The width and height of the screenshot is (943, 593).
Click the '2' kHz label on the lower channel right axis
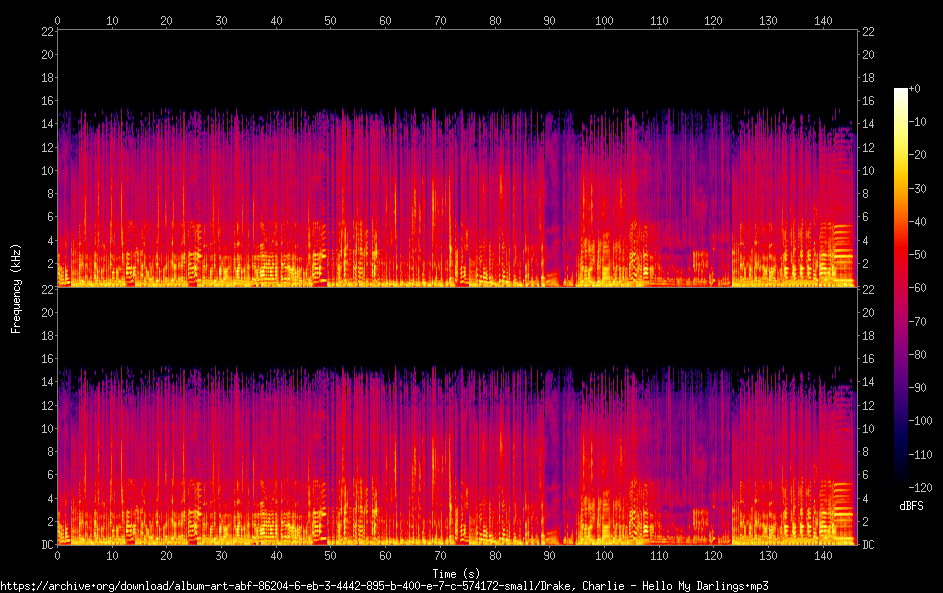pyautogui.click(x=865, y=521)
